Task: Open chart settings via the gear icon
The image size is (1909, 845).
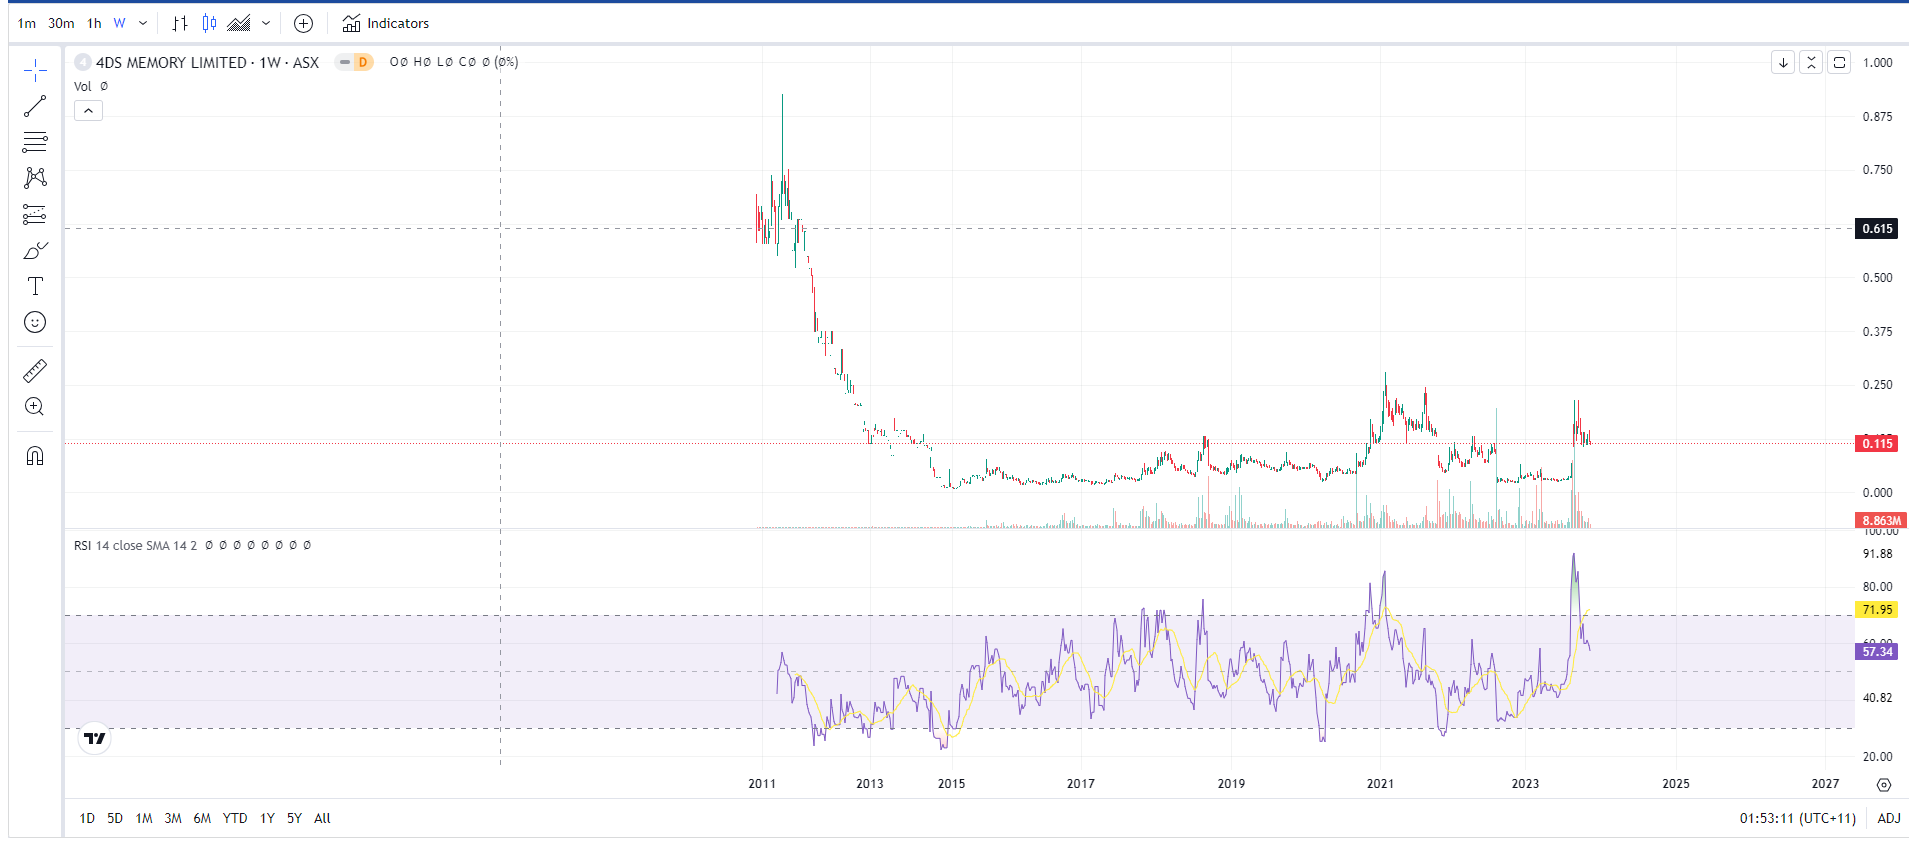Action: tap(1884, 785)
